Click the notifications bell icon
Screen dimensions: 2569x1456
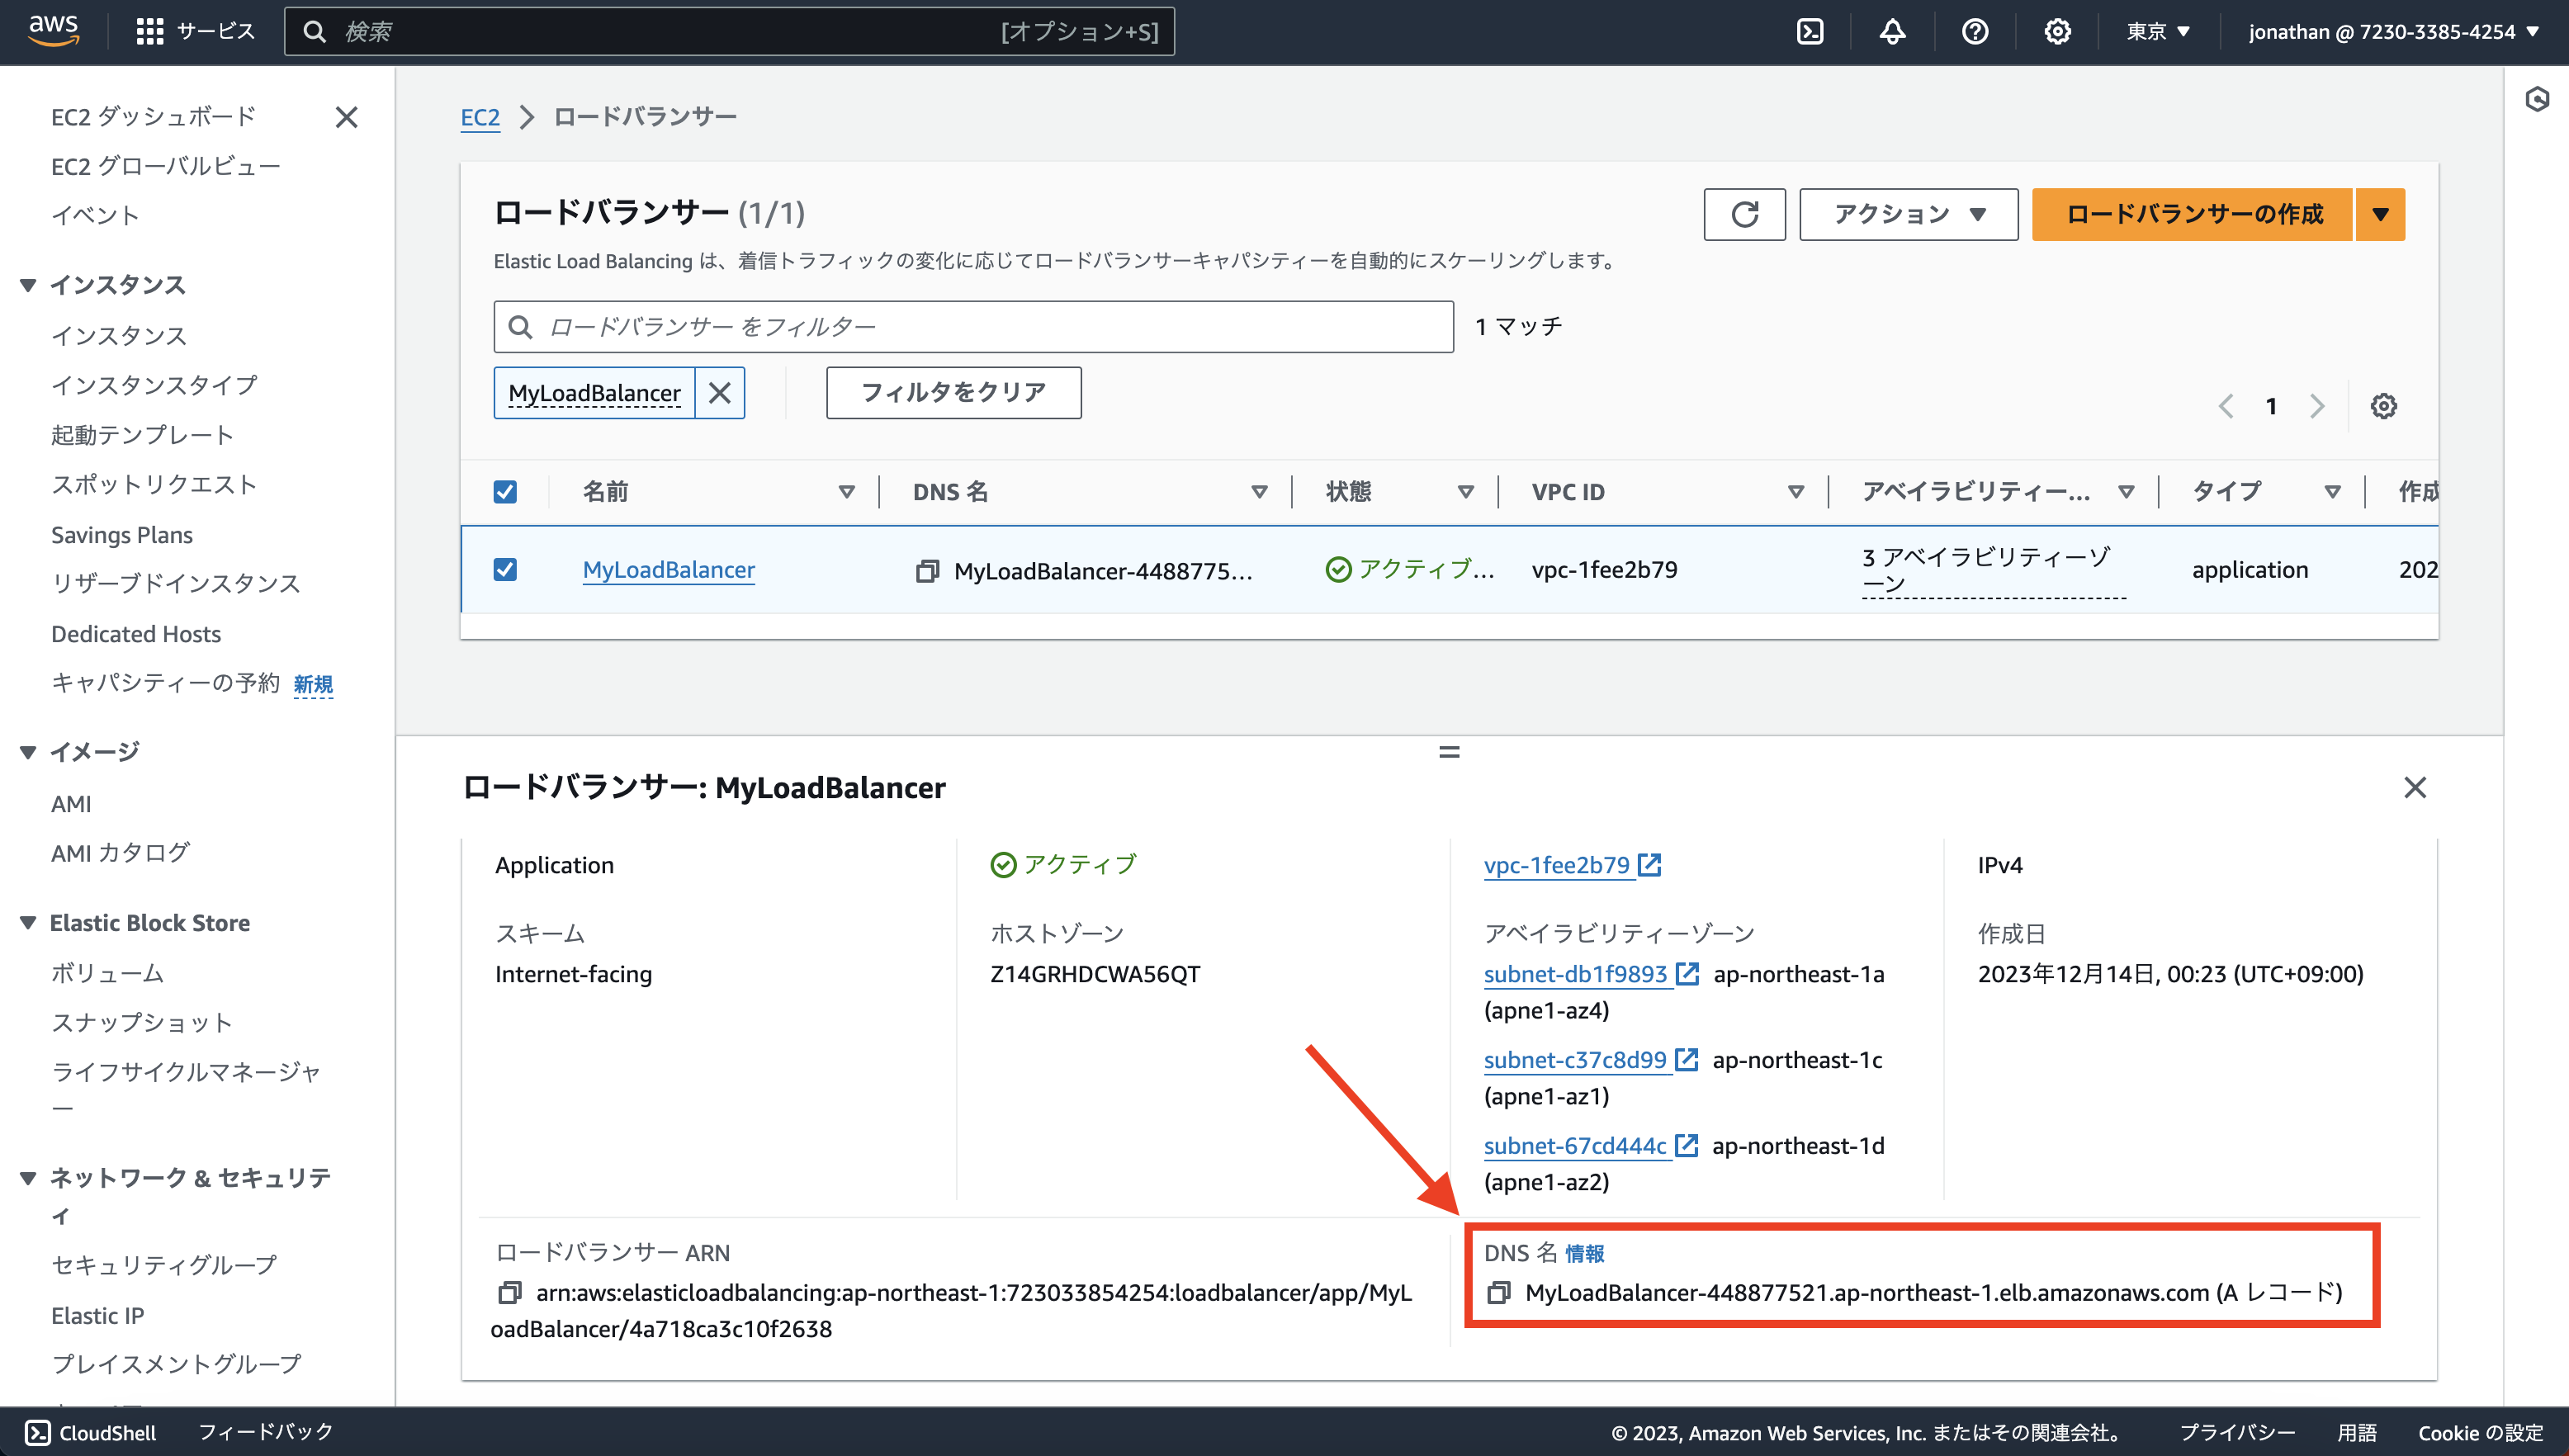pyautogui.click(x=1892, y=31)
